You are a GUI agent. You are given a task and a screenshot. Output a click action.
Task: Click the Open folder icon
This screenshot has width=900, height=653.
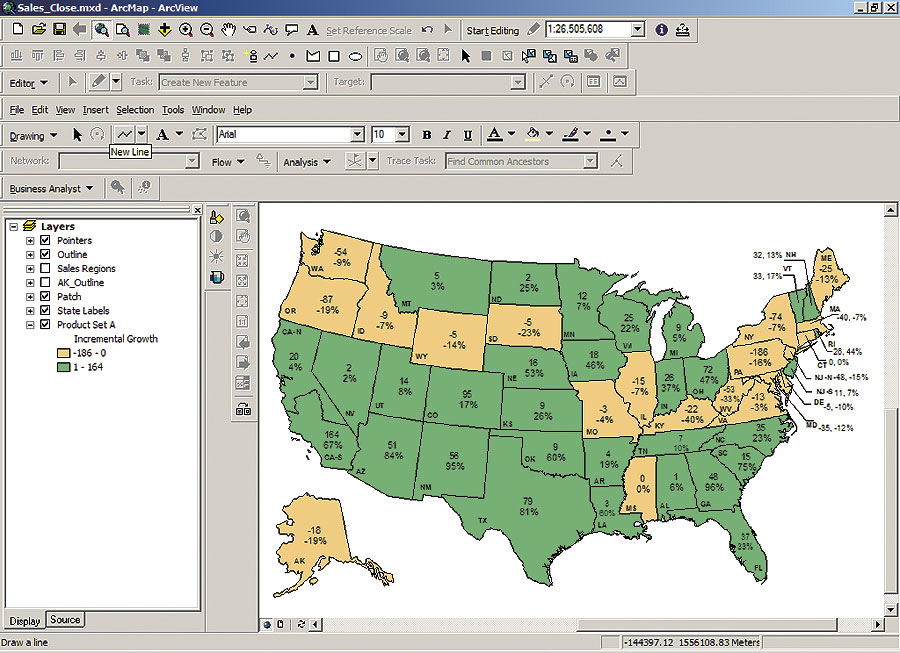[x=38, y=30]
